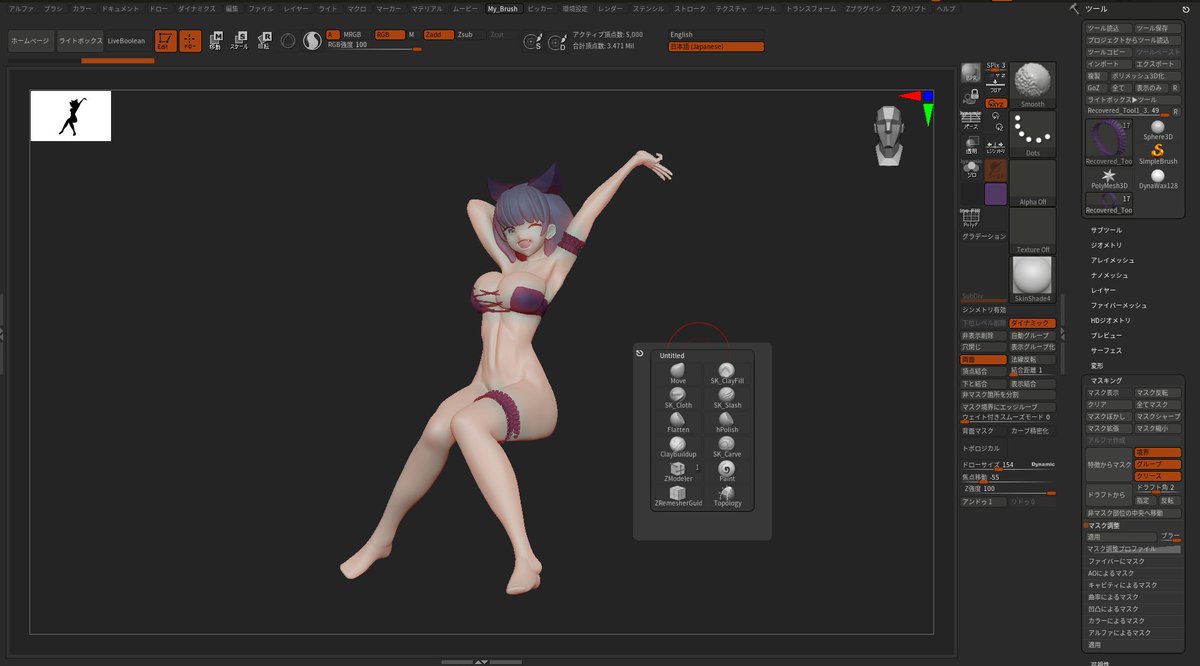
Task: Select the hPolish brush in popup
Action: click(x=727, y=422)
